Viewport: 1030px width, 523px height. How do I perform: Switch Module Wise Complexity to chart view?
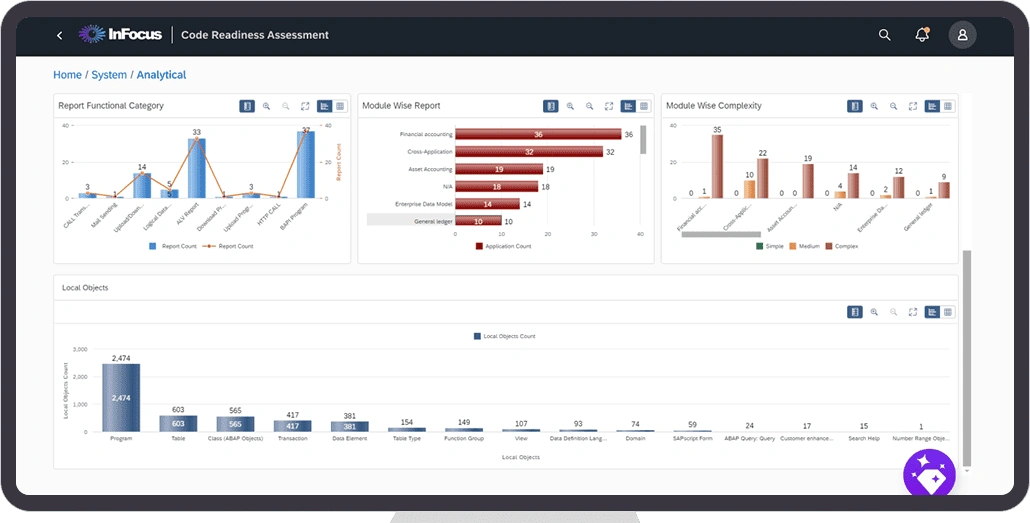[932, 106]
